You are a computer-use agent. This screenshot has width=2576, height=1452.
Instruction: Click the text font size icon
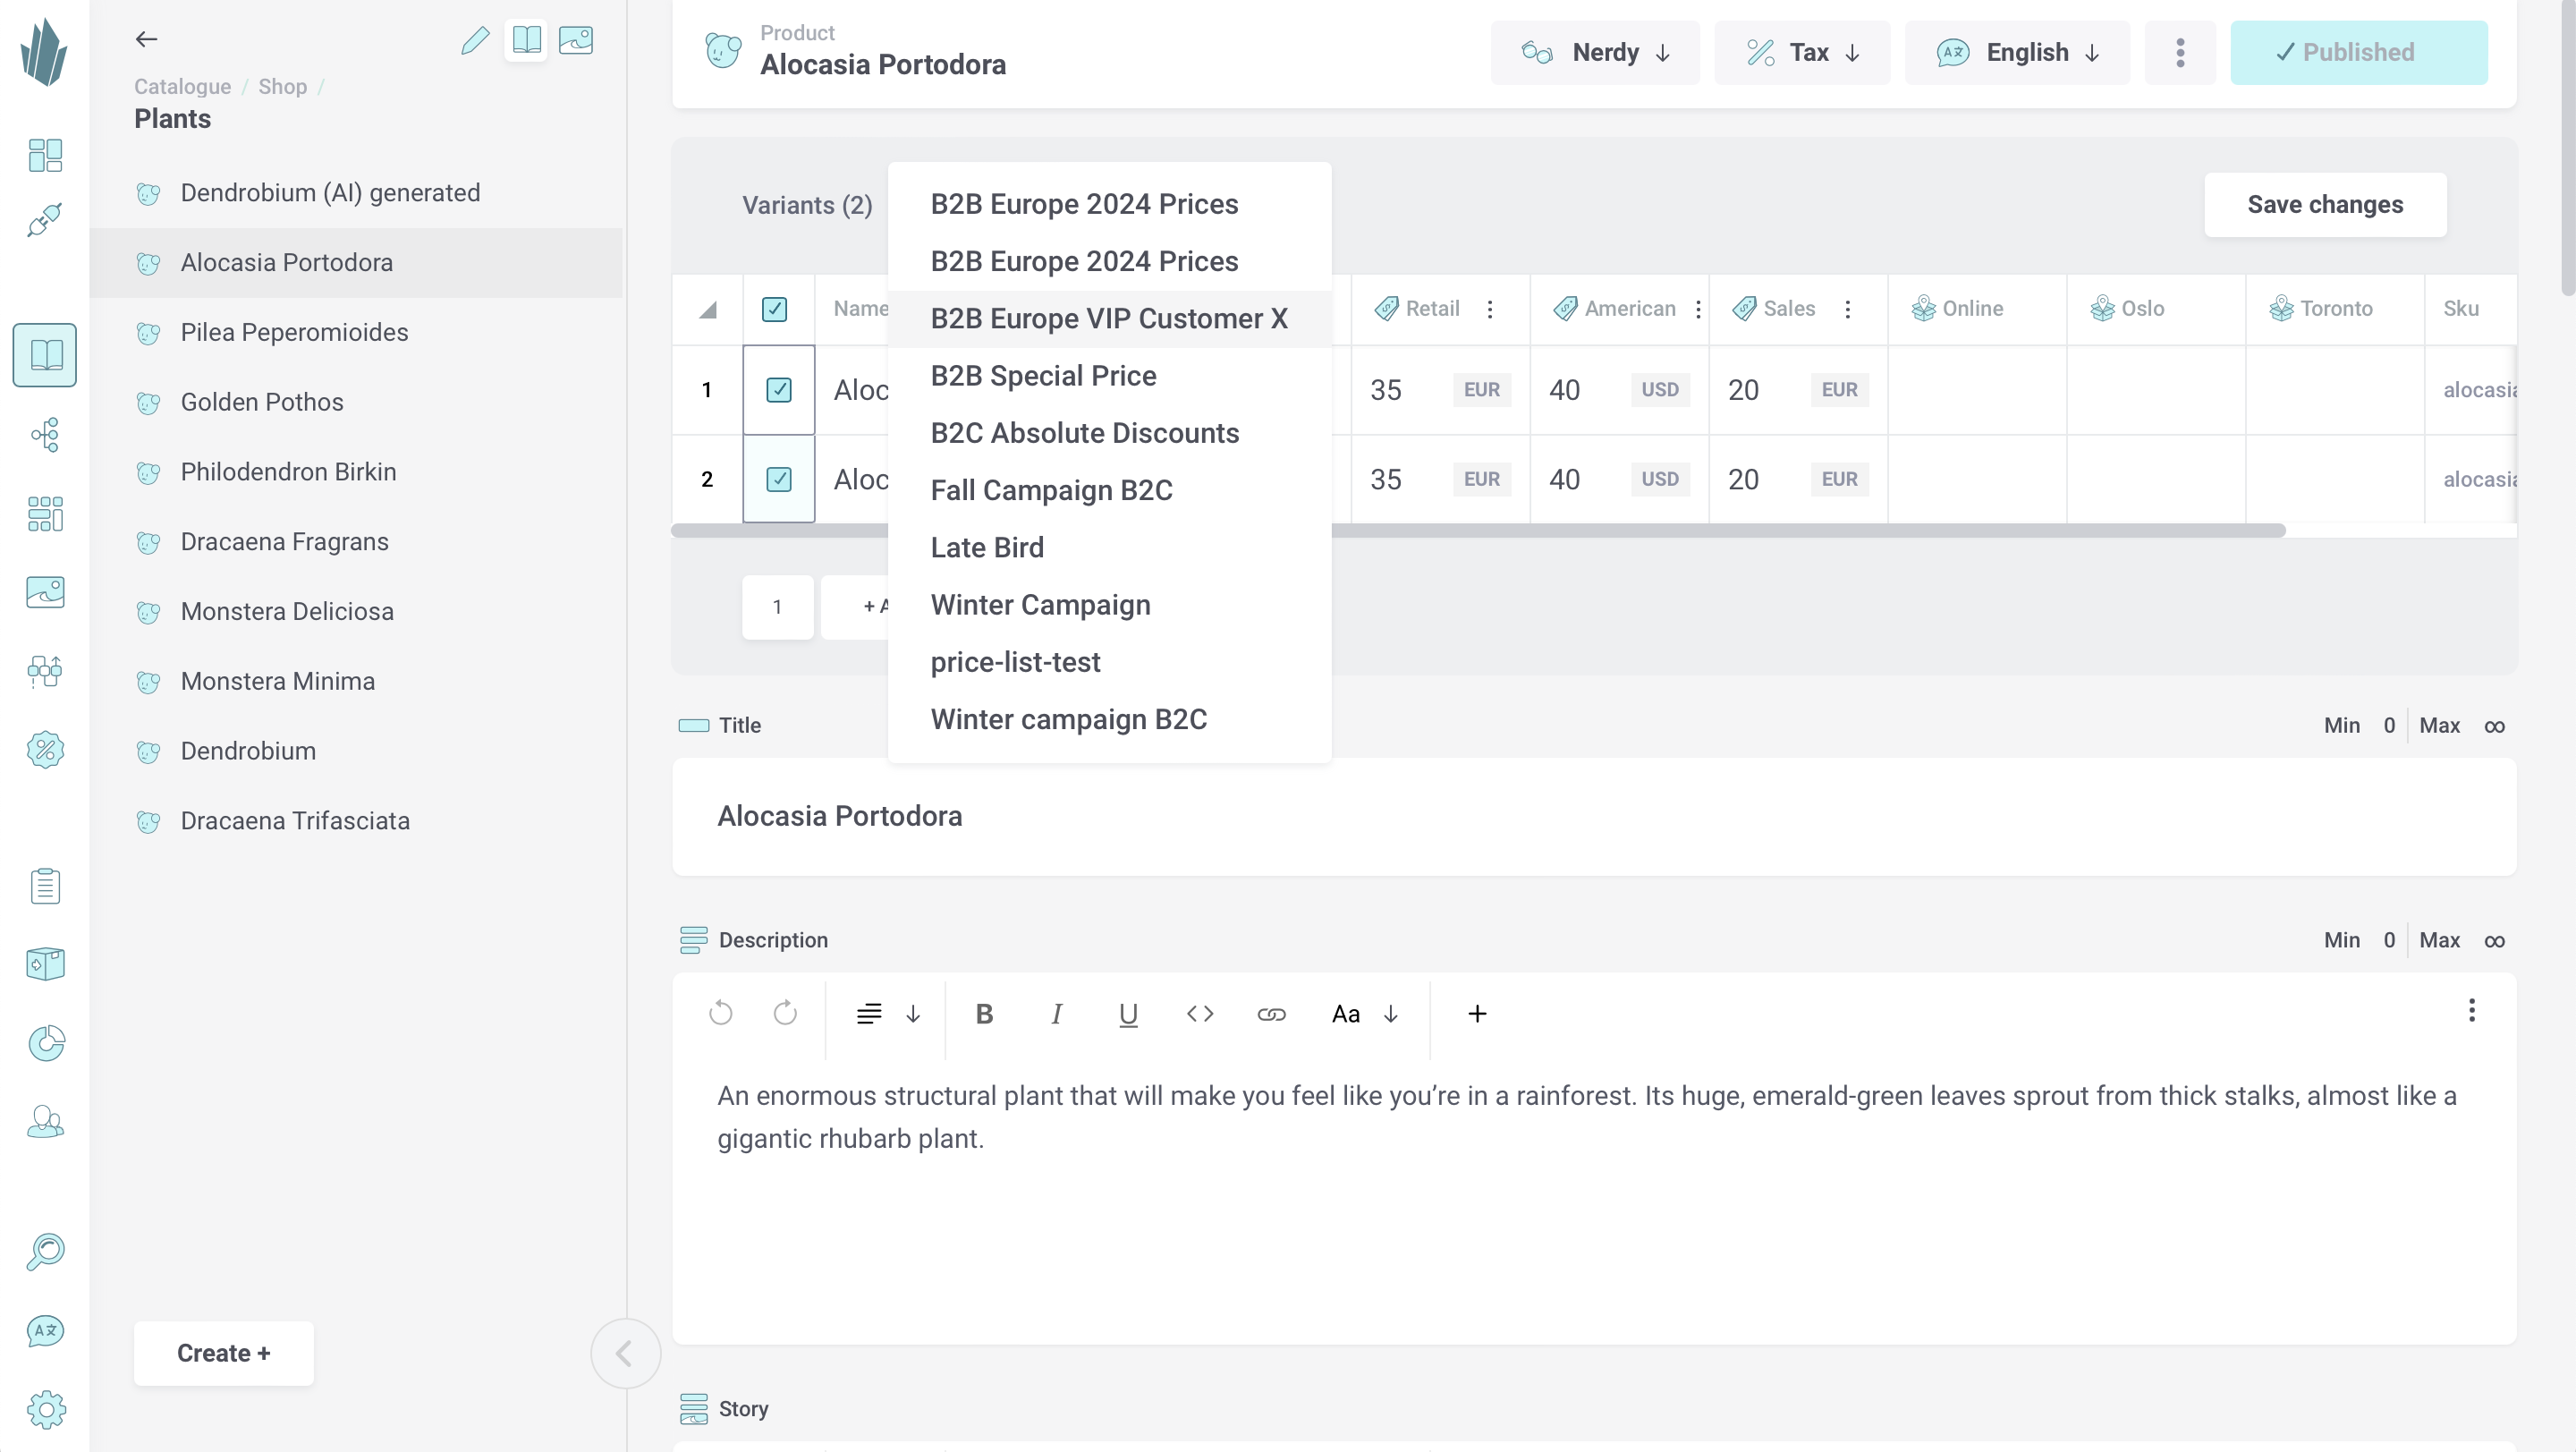[1344, 1014]
